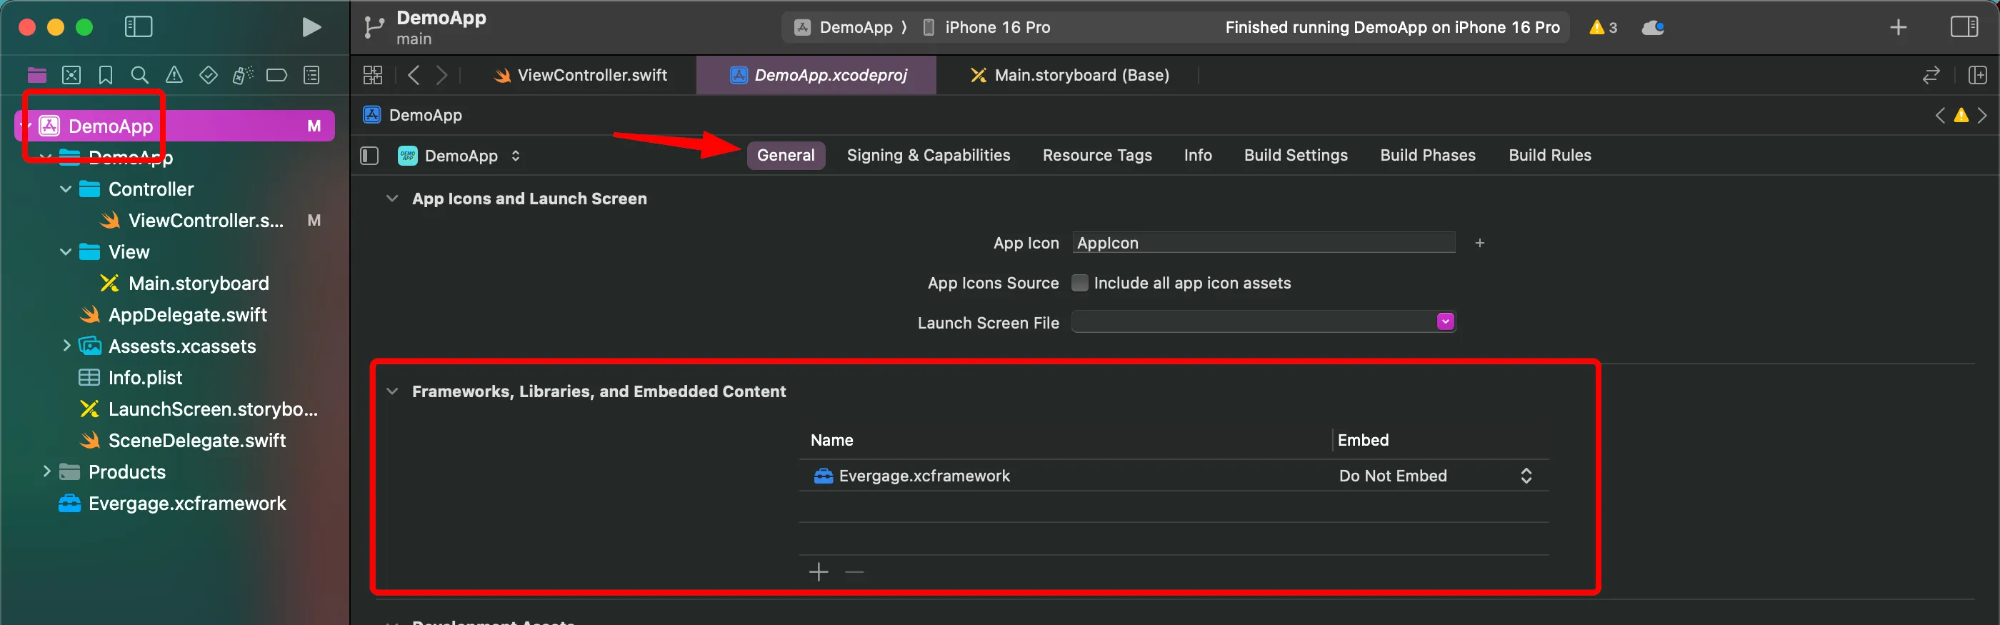Change the Do Not Embed option
This screenshot has height=625, width=2000.
click(x=1436, y=476)
